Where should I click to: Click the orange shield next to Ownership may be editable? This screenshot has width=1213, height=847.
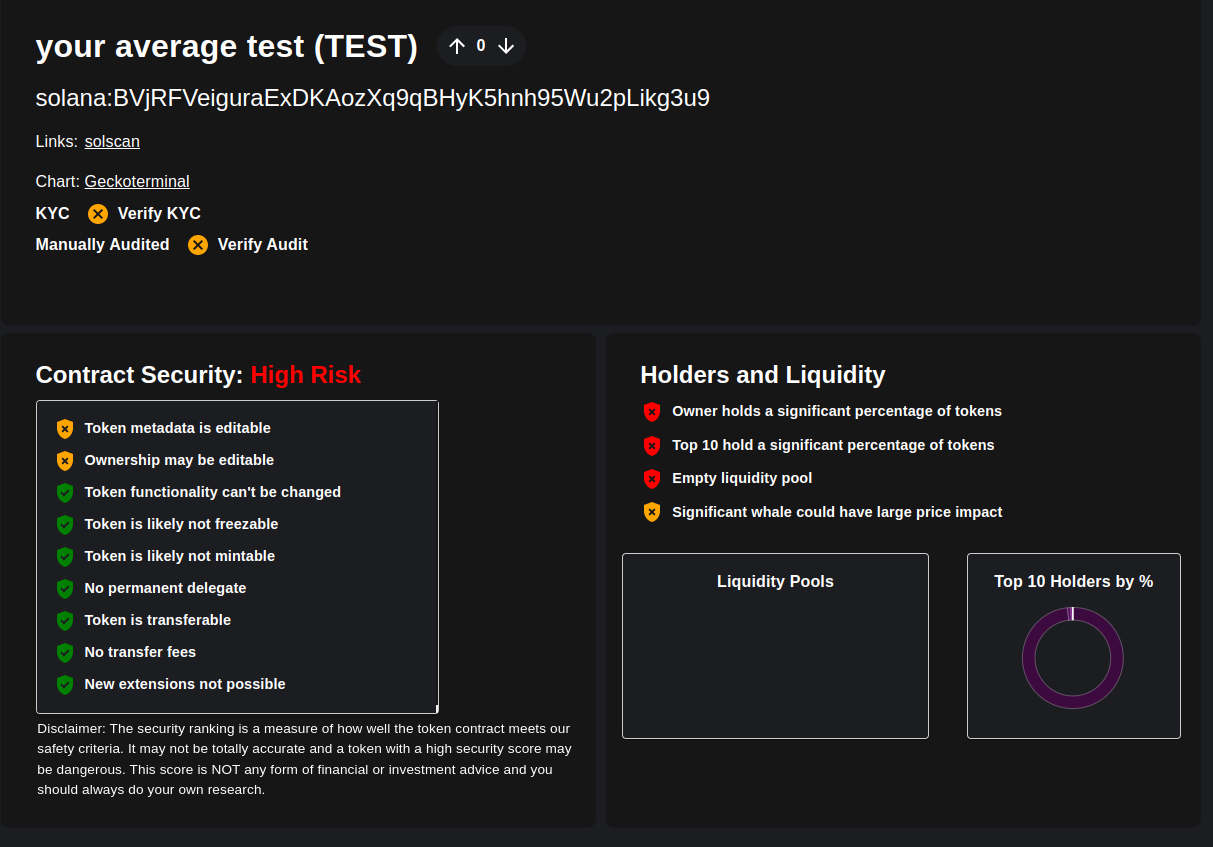pyautogui.click(x=65, y=461)
